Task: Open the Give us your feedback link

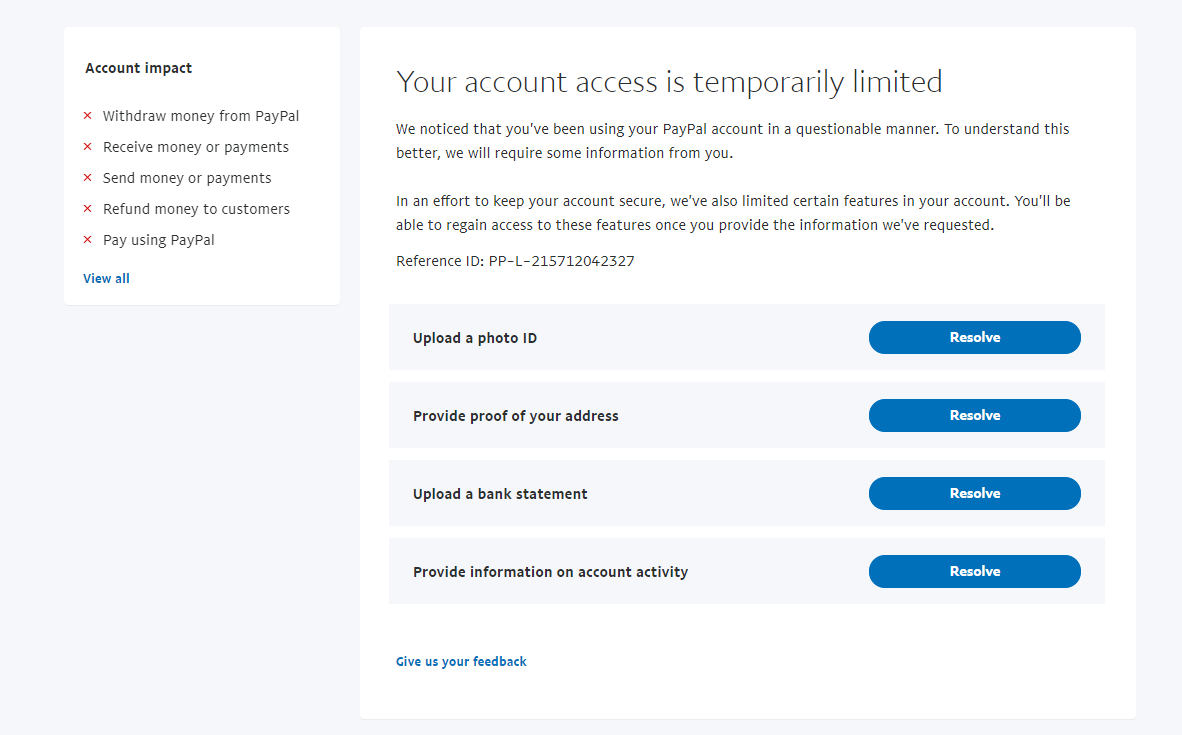Action: tap(461, 661)
